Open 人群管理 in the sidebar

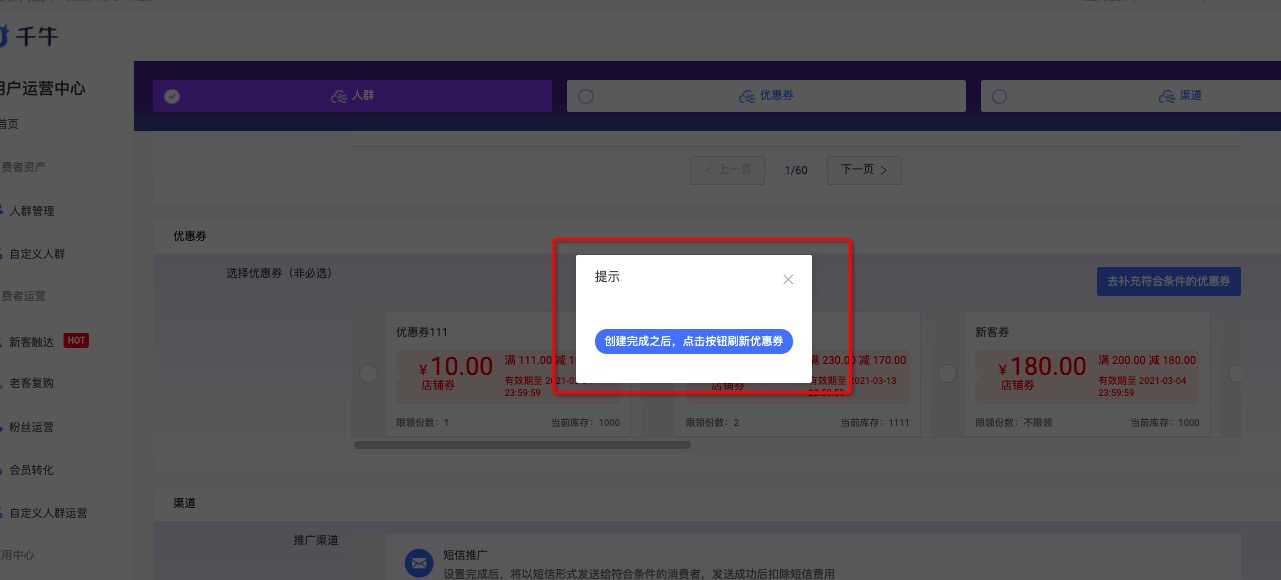coord(32,211)
